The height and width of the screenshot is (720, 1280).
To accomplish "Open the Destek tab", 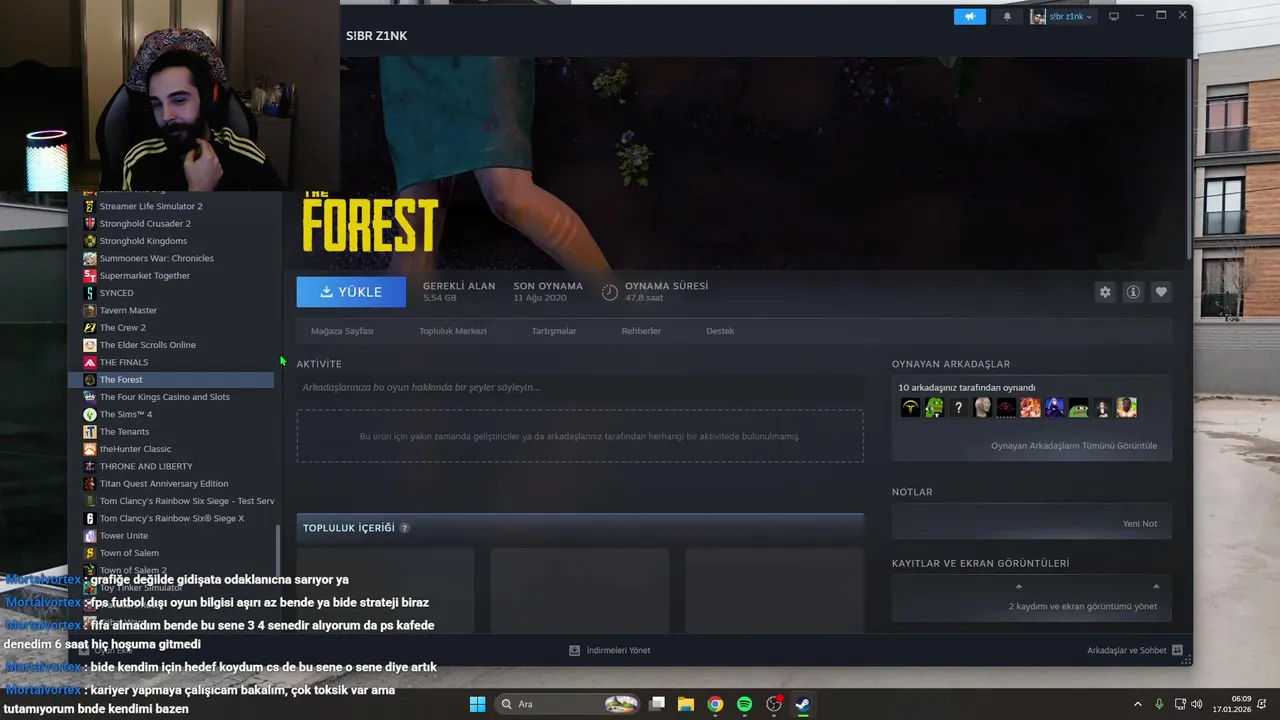I will coord(720,331).
